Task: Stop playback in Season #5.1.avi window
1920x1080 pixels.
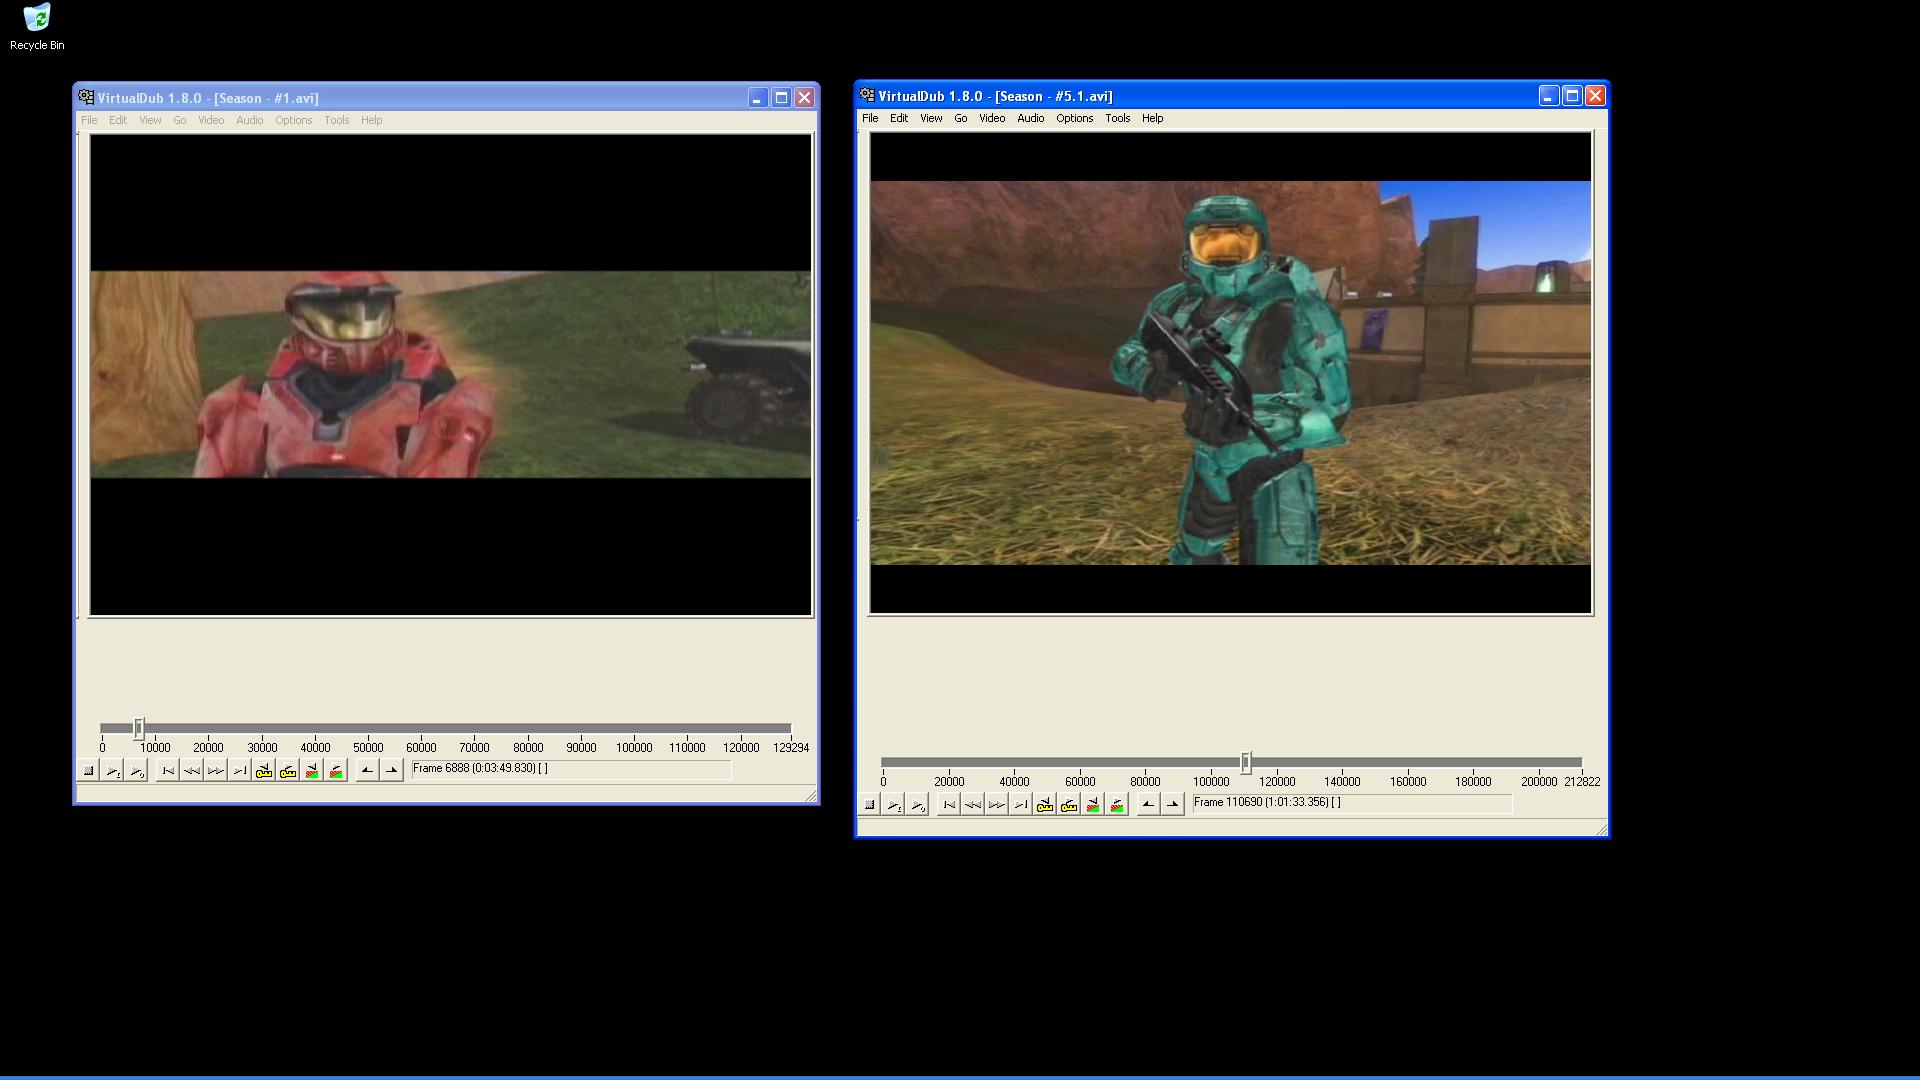Action: [x=869, y=805]
